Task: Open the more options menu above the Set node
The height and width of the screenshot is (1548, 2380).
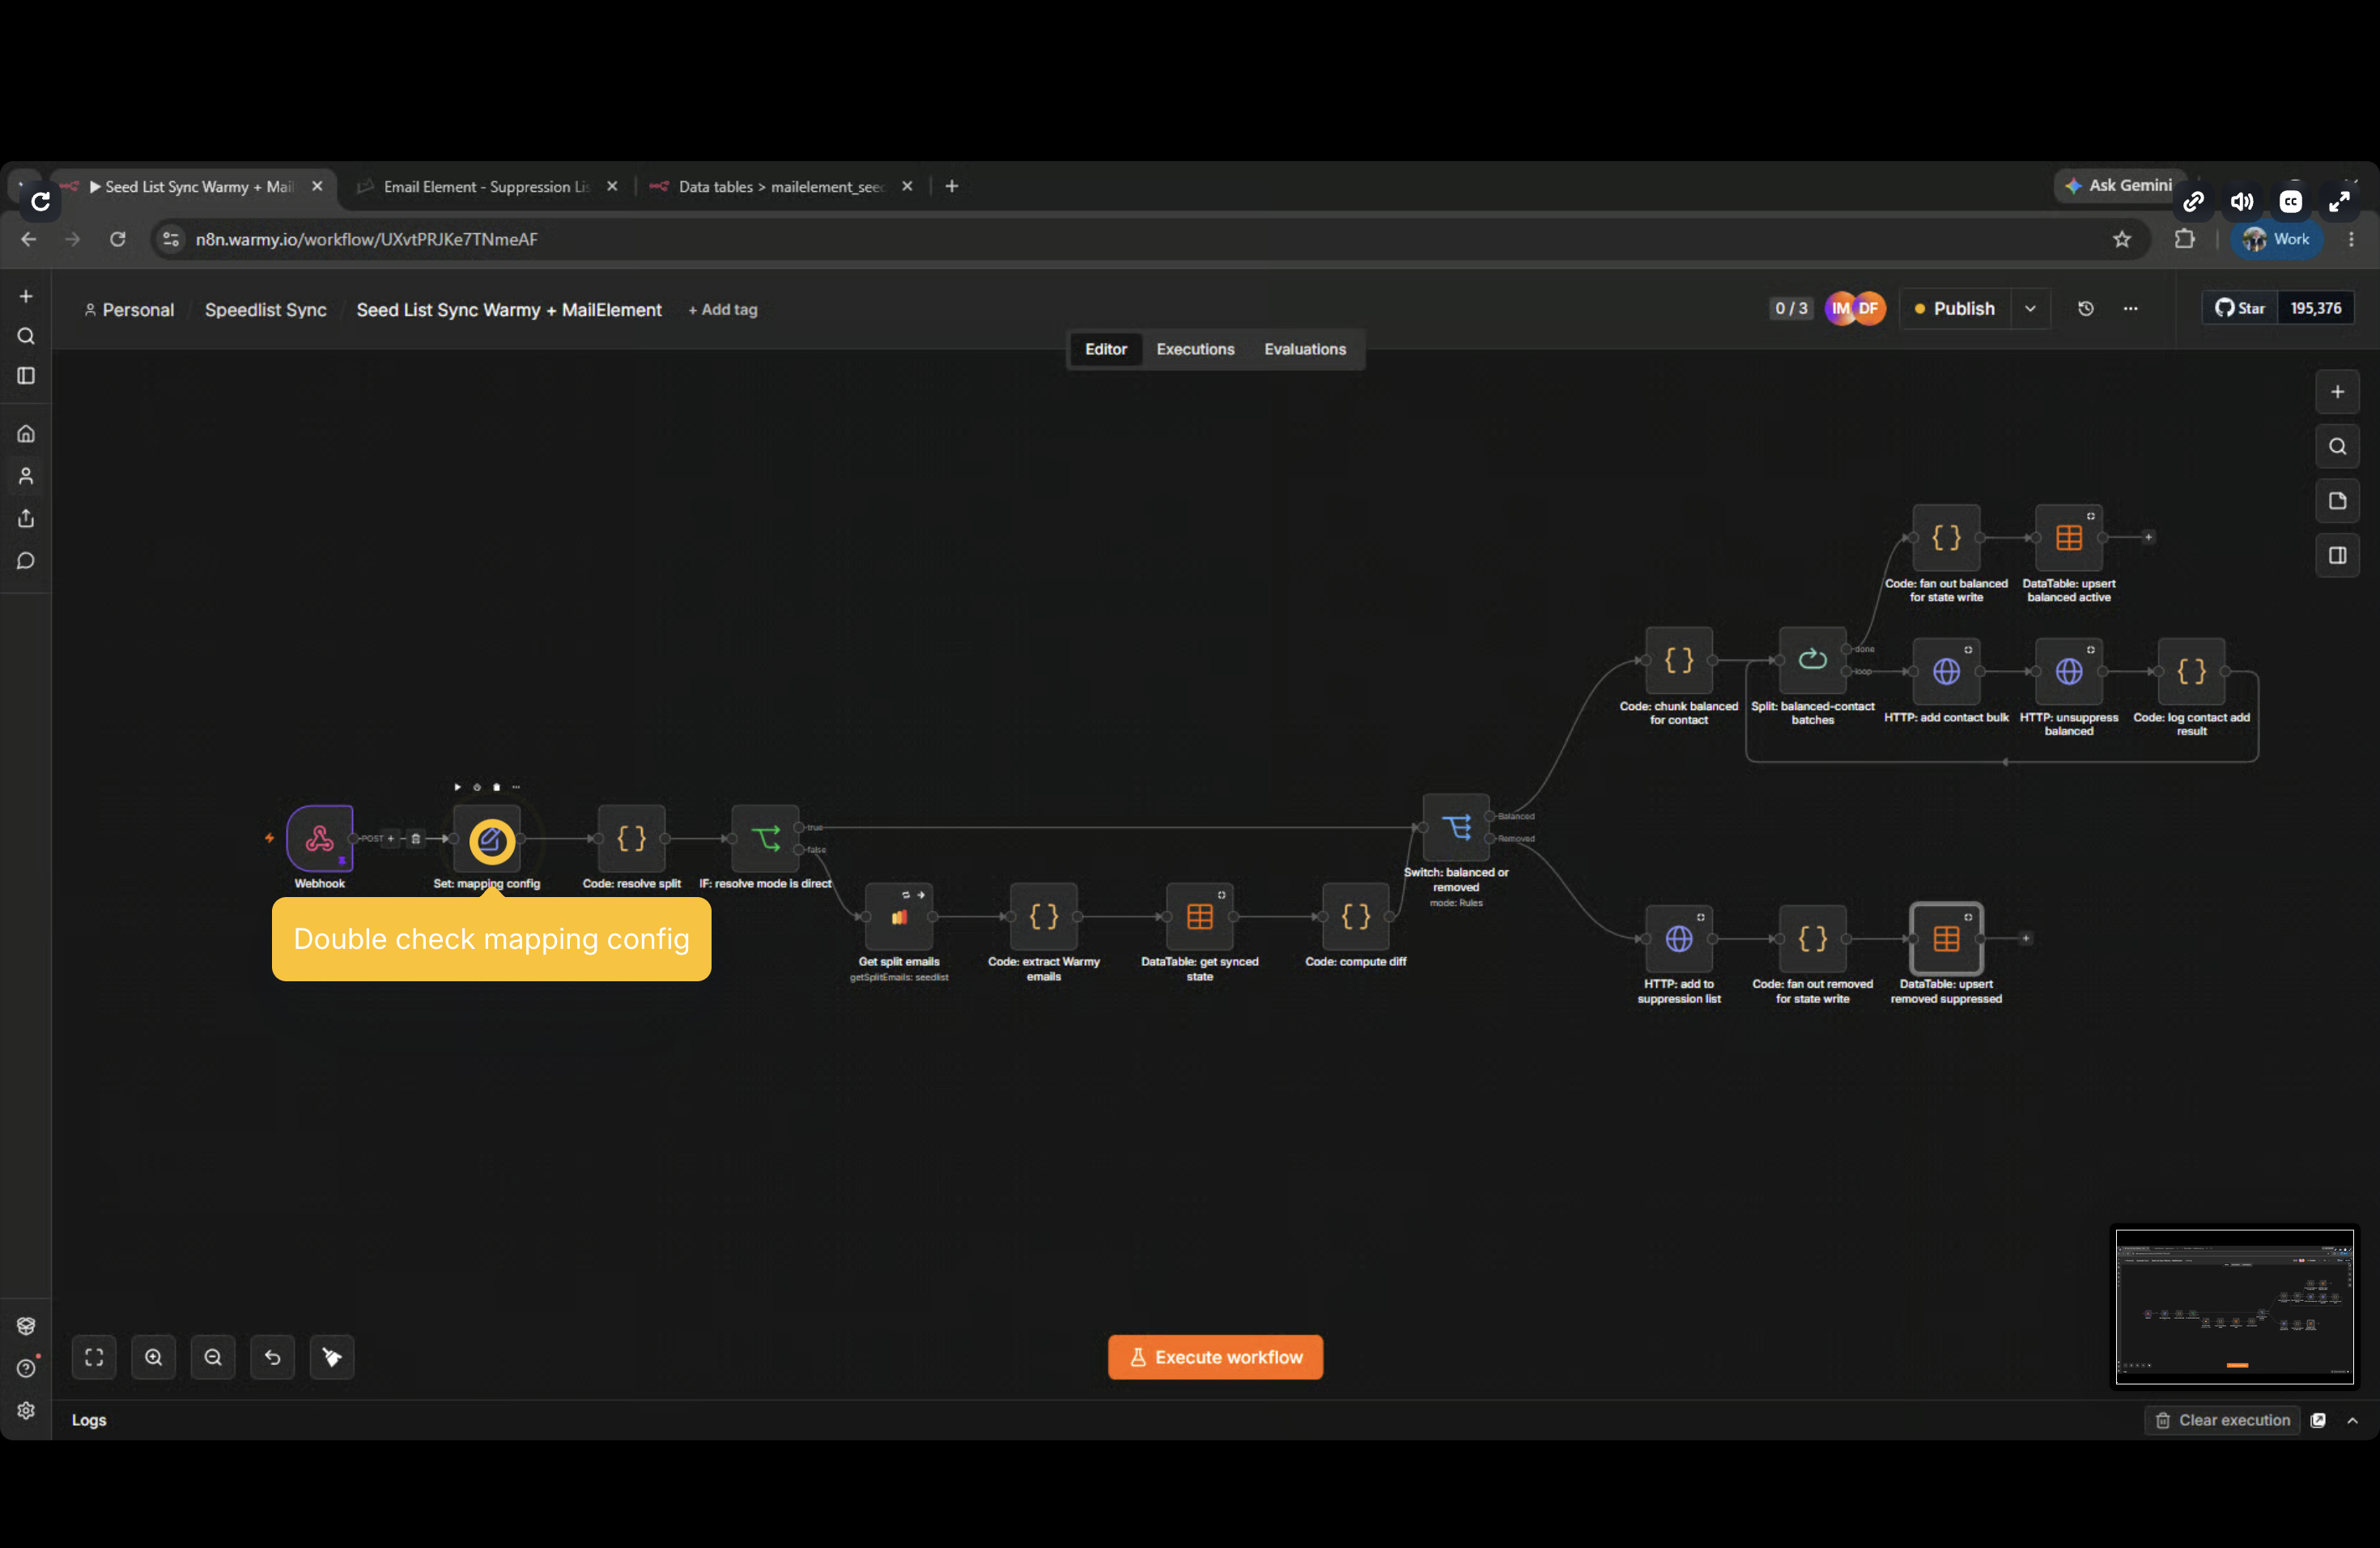Action: coord(516,787)
